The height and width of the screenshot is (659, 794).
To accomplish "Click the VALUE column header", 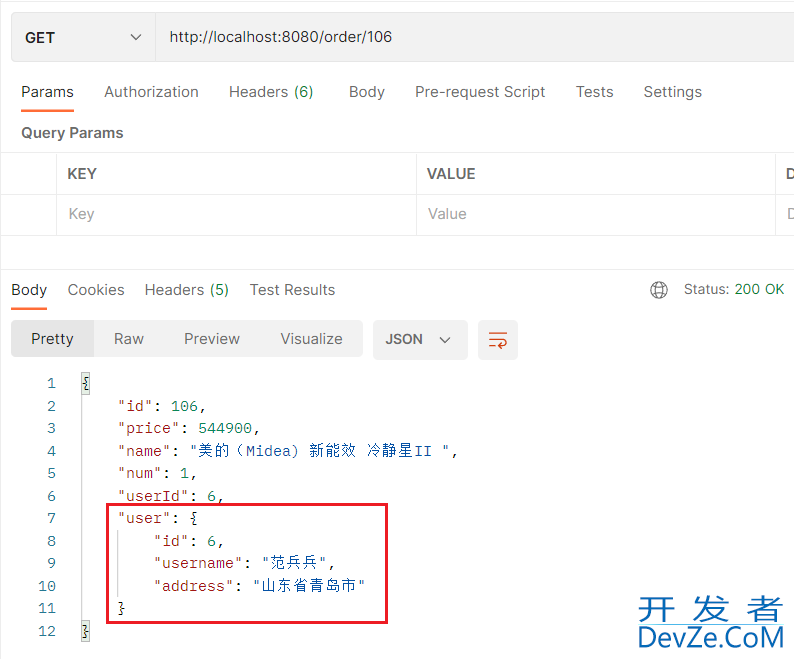I will [x=451, y=174].
